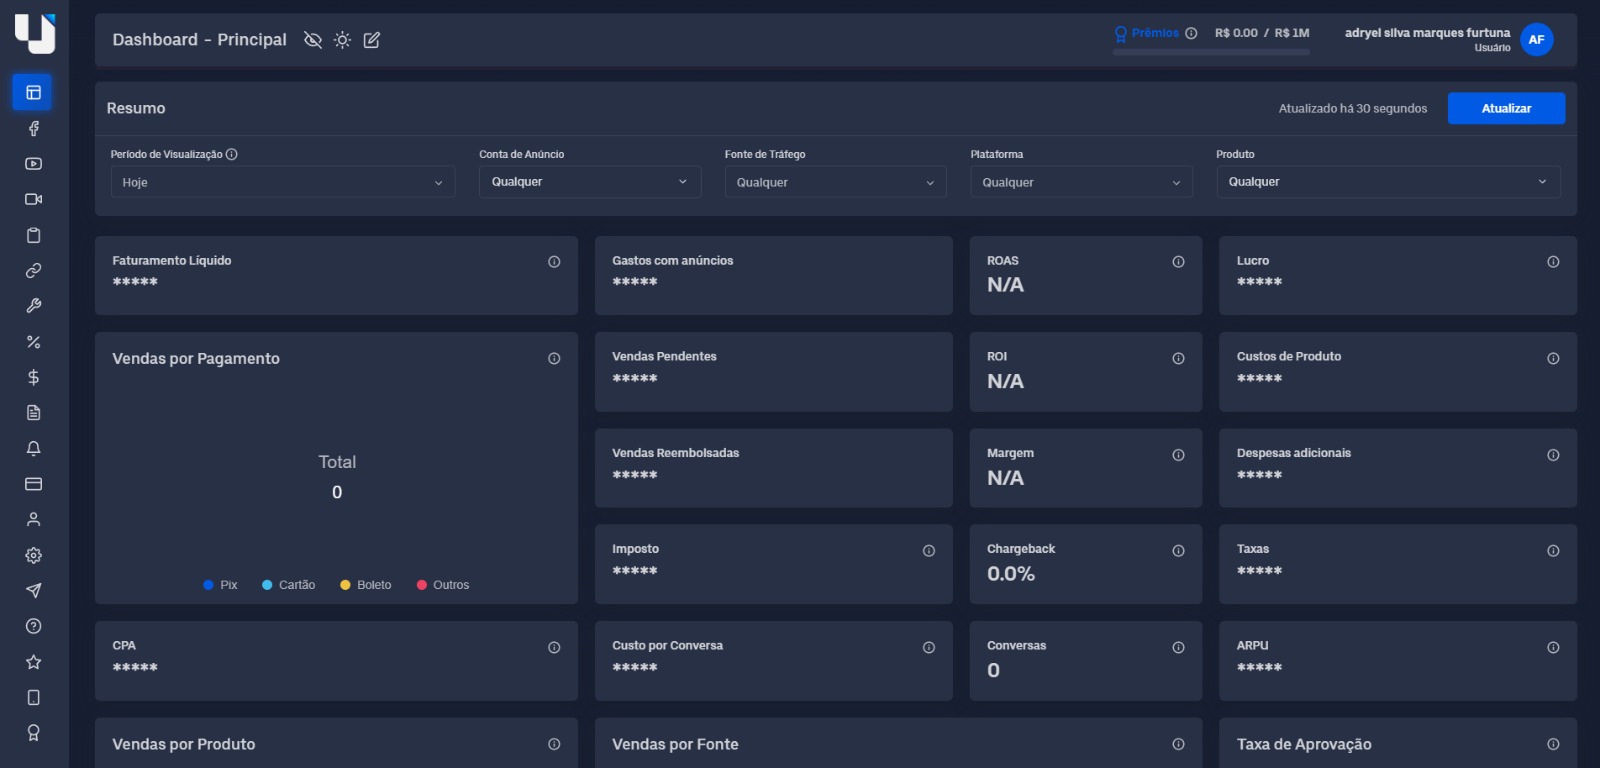This screenshot has height=768, width=1600.
Task: Open the dollar sign sidebar icon
Action: 33,377
